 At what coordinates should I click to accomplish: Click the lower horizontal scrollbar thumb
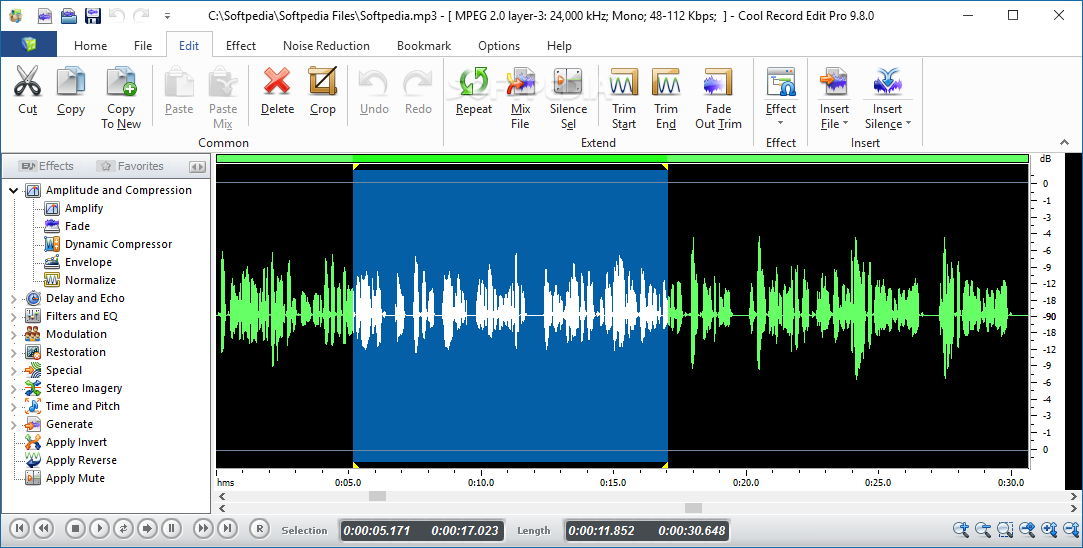[693, 508]
